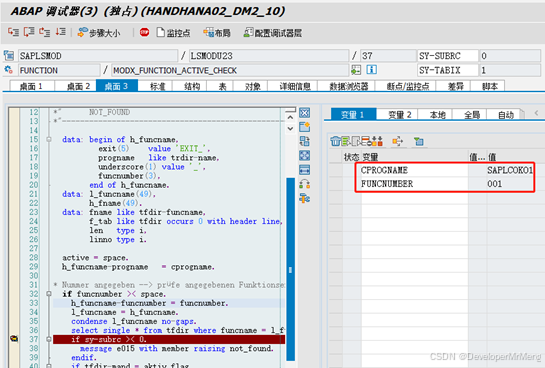Click the navigate-to-source icon after MODX_FUNCTION_ACTIVE_CHECK

356,70
